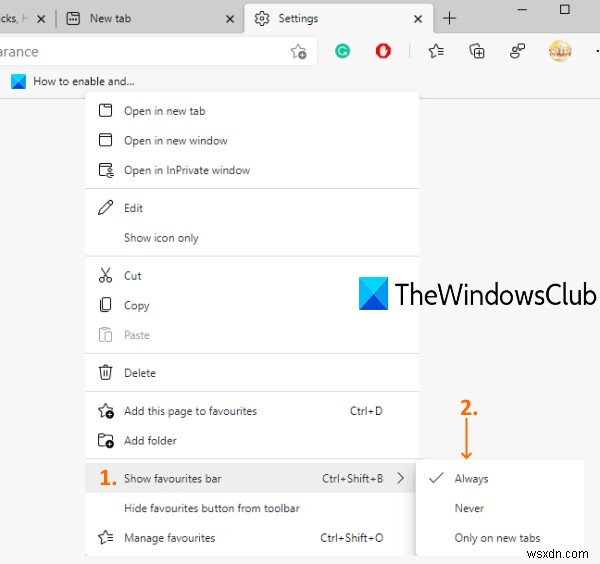600x564 pixels.
Task: Choose Add this page to favourites
Action: point(252,411)
